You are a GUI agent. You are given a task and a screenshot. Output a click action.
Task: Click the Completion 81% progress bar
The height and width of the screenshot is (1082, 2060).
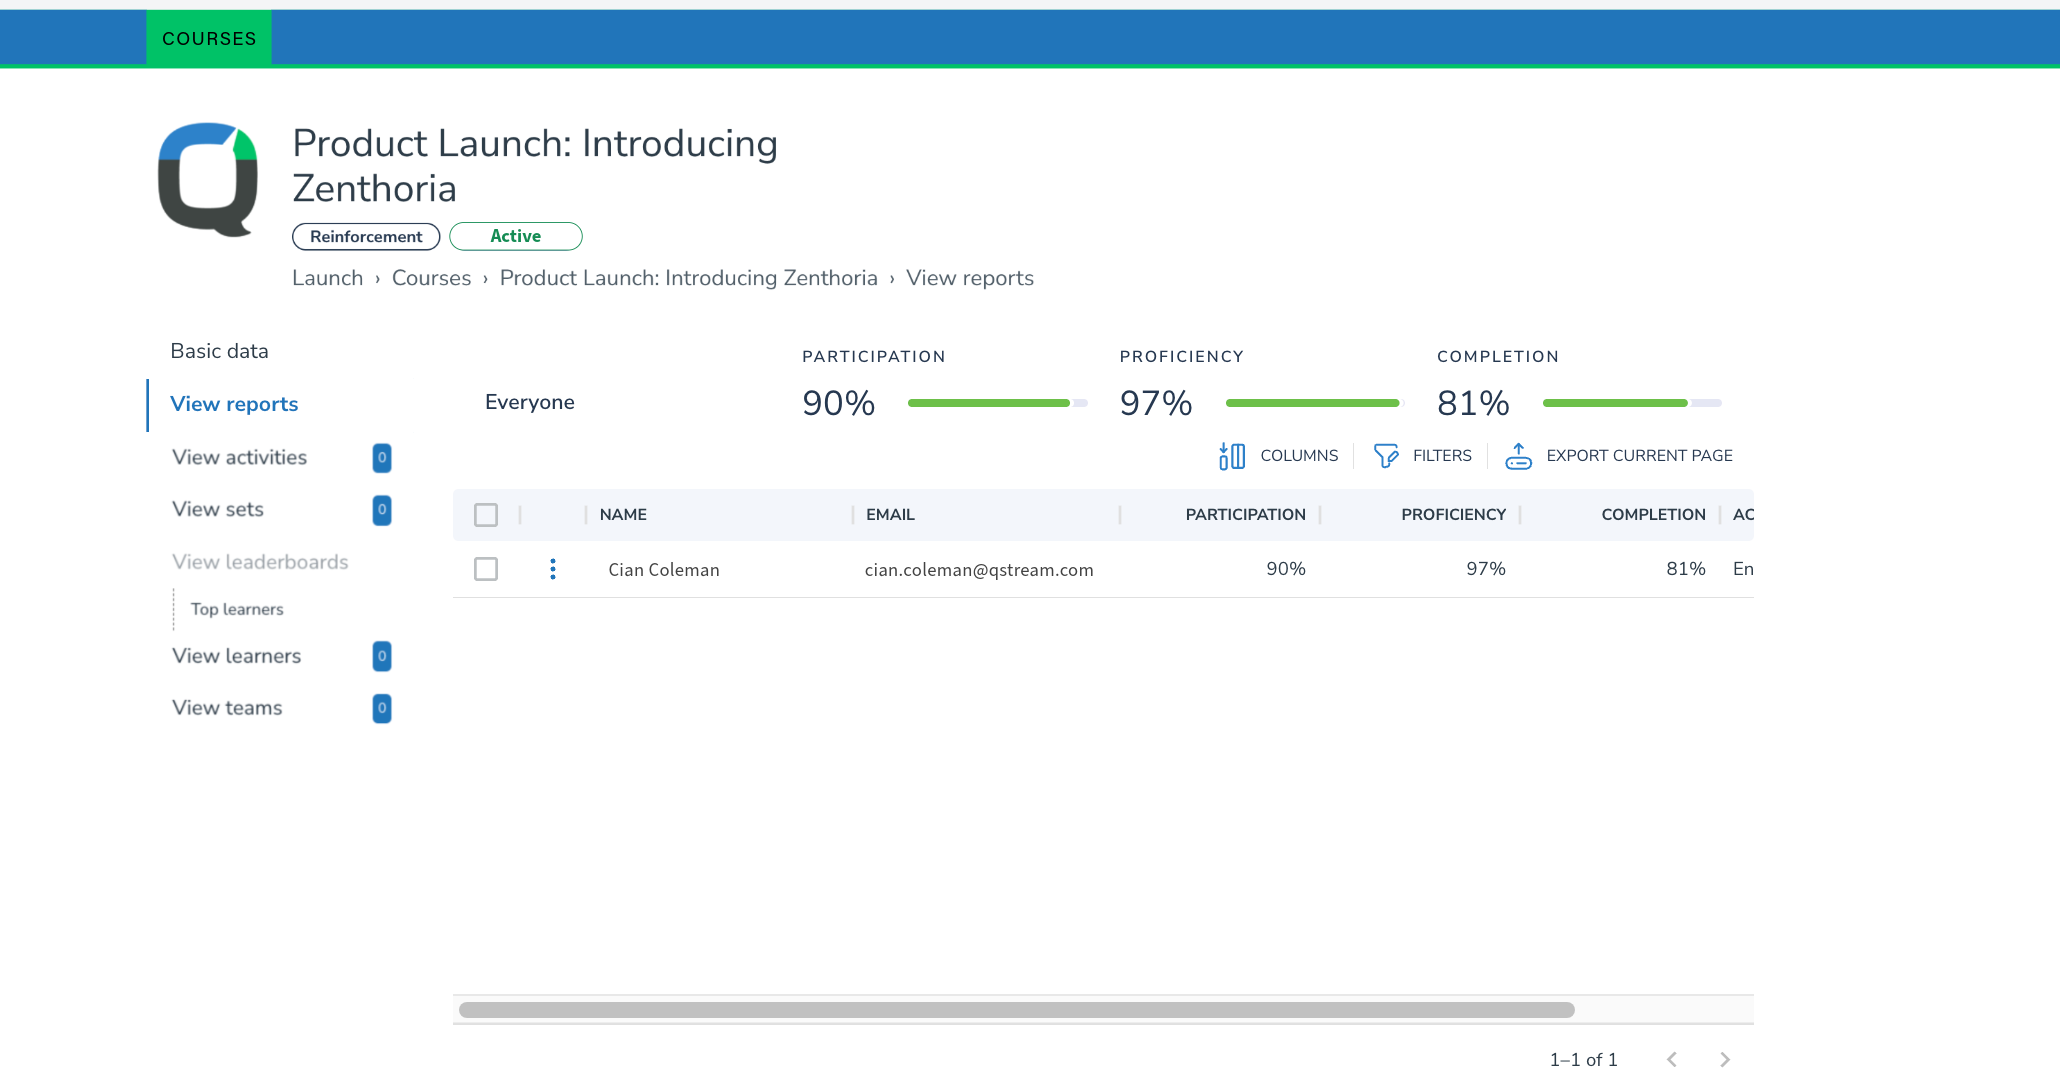[1632, 403]
